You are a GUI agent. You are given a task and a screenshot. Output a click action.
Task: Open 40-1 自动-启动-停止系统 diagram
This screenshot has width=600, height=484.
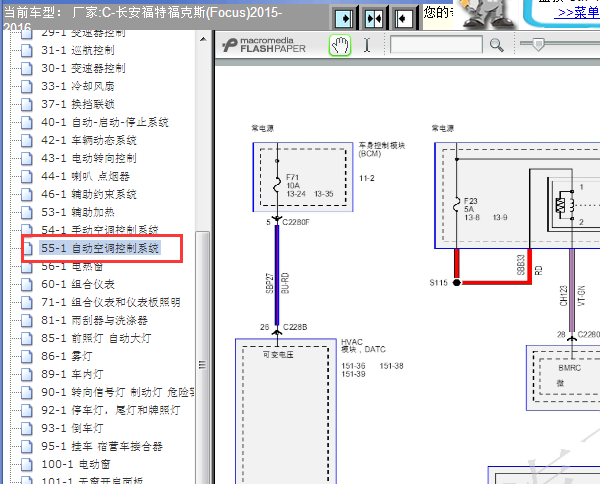[105, 122]
